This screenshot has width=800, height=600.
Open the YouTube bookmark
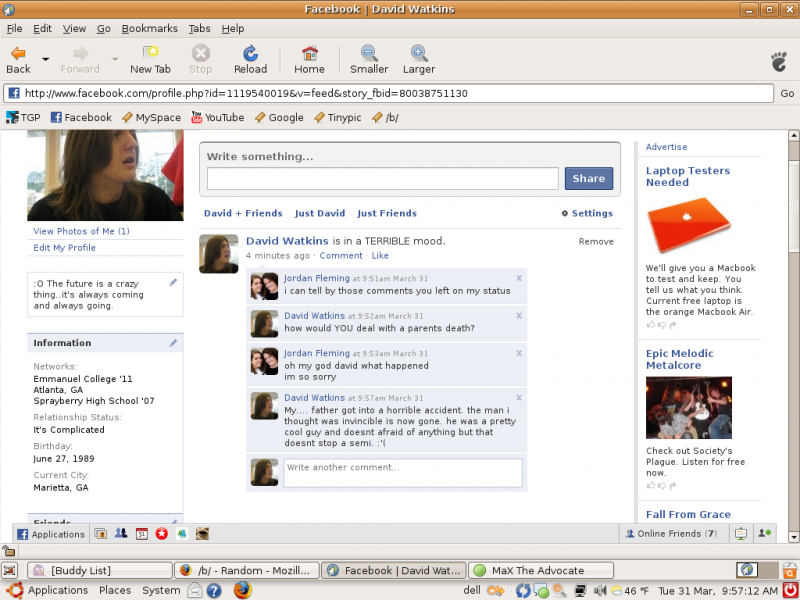coord(218,117)
